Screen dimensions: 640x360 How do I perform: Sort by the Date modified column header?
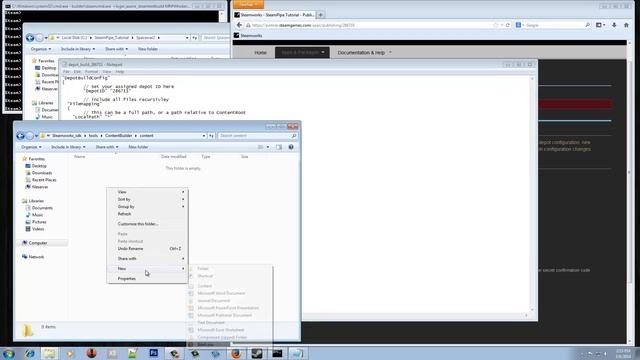[x=173, y=156]
